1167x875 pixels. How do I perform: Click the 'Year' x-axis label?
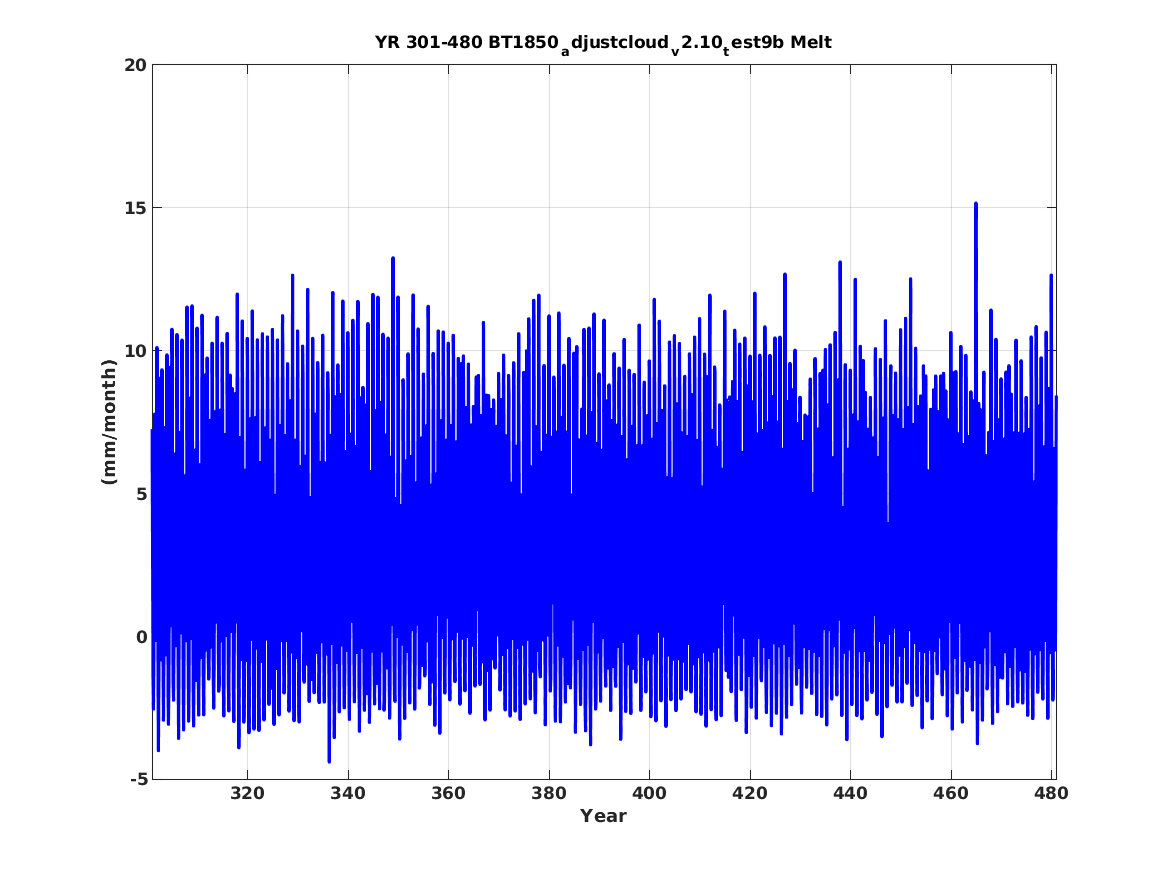(604, 816)
